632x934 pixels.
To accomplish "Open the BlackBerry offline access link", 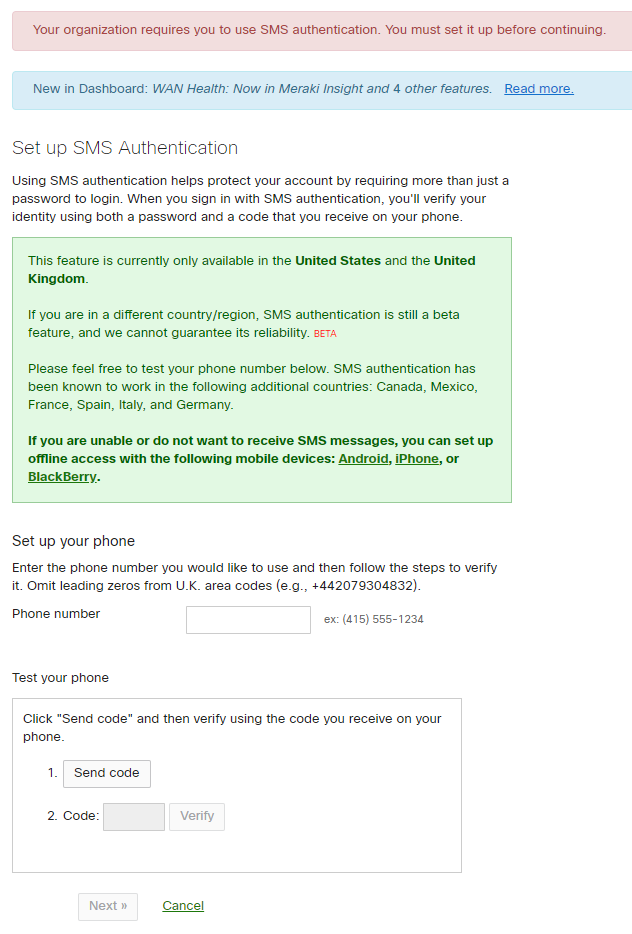I will pyautogui.click(x=60, y=477).
